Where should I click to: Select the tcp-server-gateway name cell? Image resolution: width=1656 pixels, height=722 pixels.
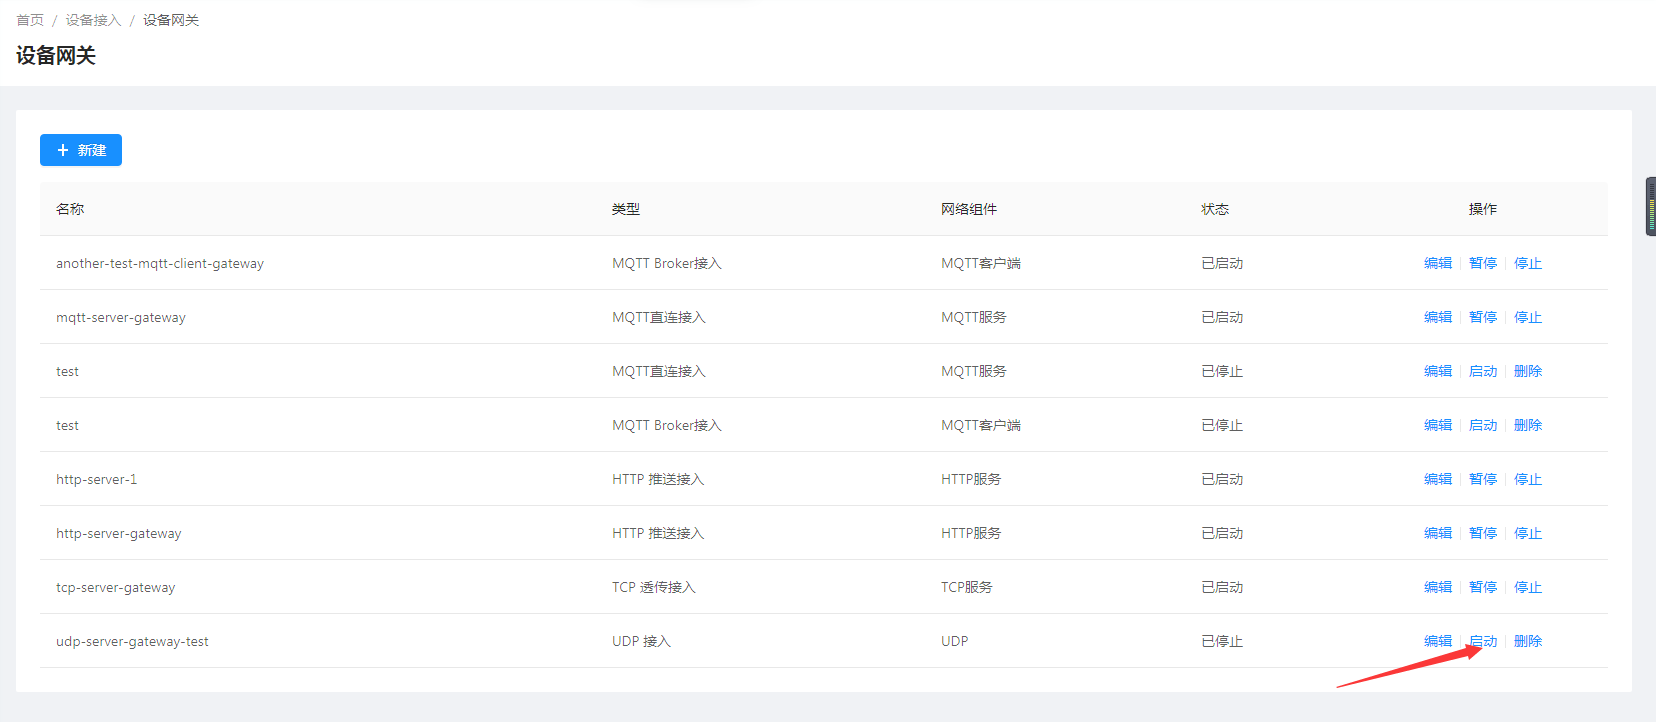(x=115, y=587)
